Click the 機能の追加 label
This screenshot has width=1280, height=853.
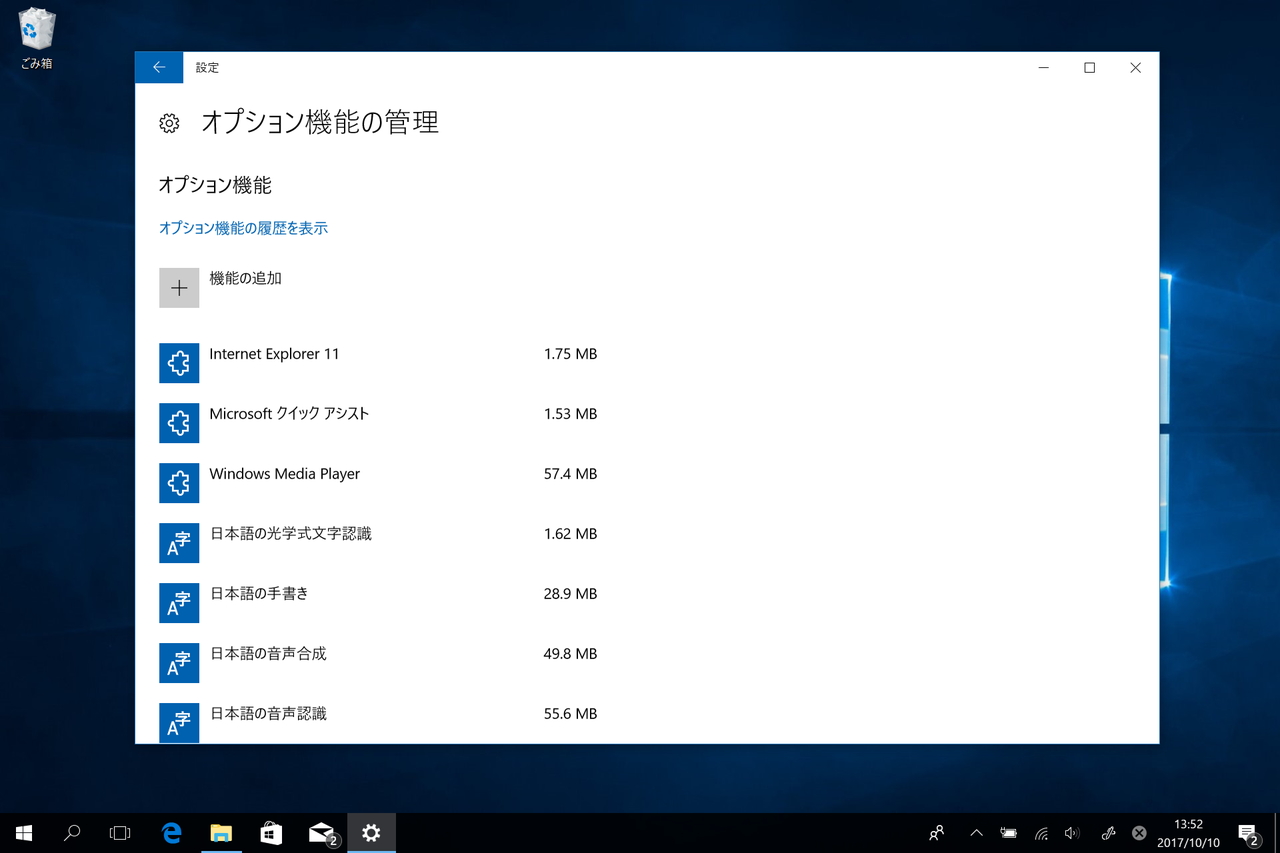[x=245, y=278]
